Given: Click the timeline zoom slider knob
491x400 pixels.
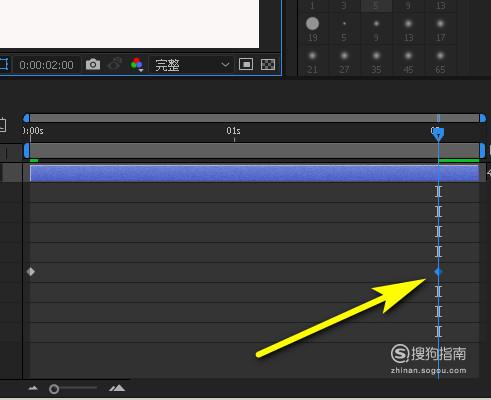Looking at the screenshot, I should coord(54,389).
